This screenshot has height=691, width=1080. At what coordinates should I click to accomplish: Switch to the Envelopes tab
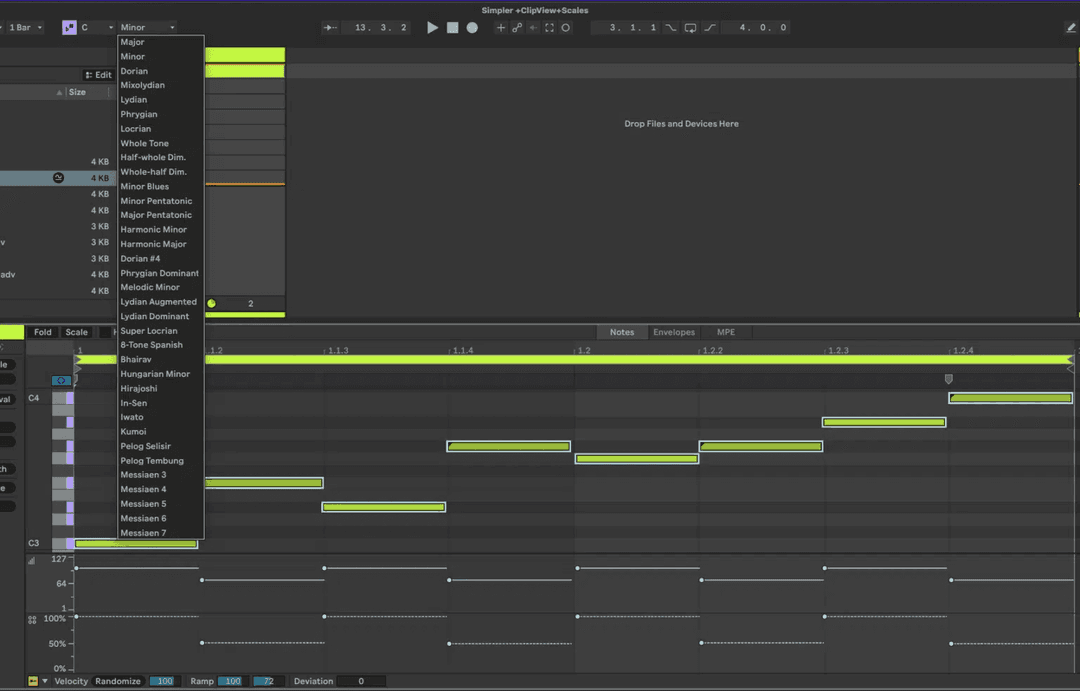click(674, 332)
